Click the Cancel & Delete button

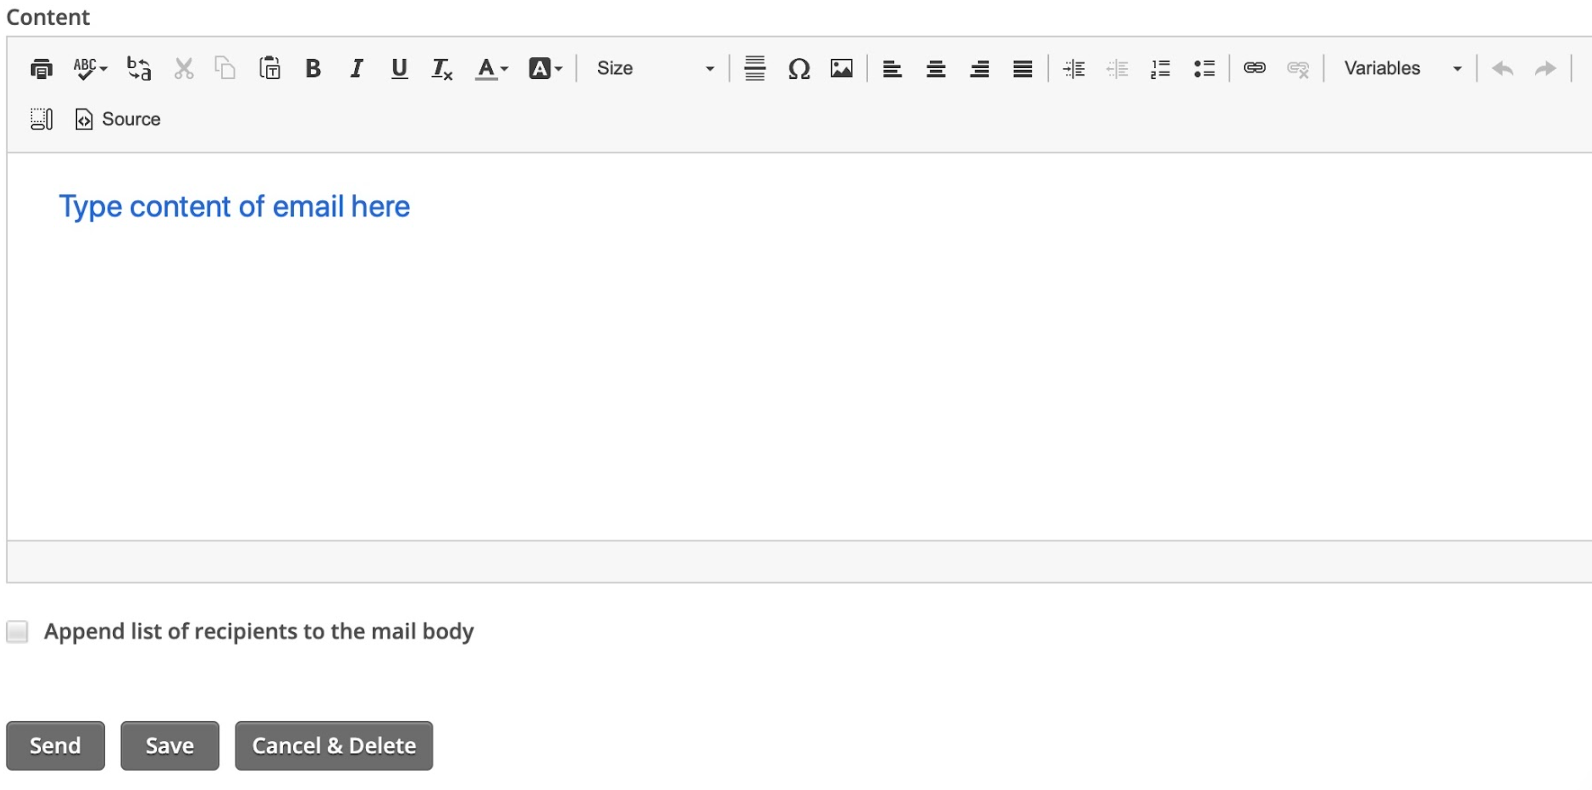[x=334, y=746]
